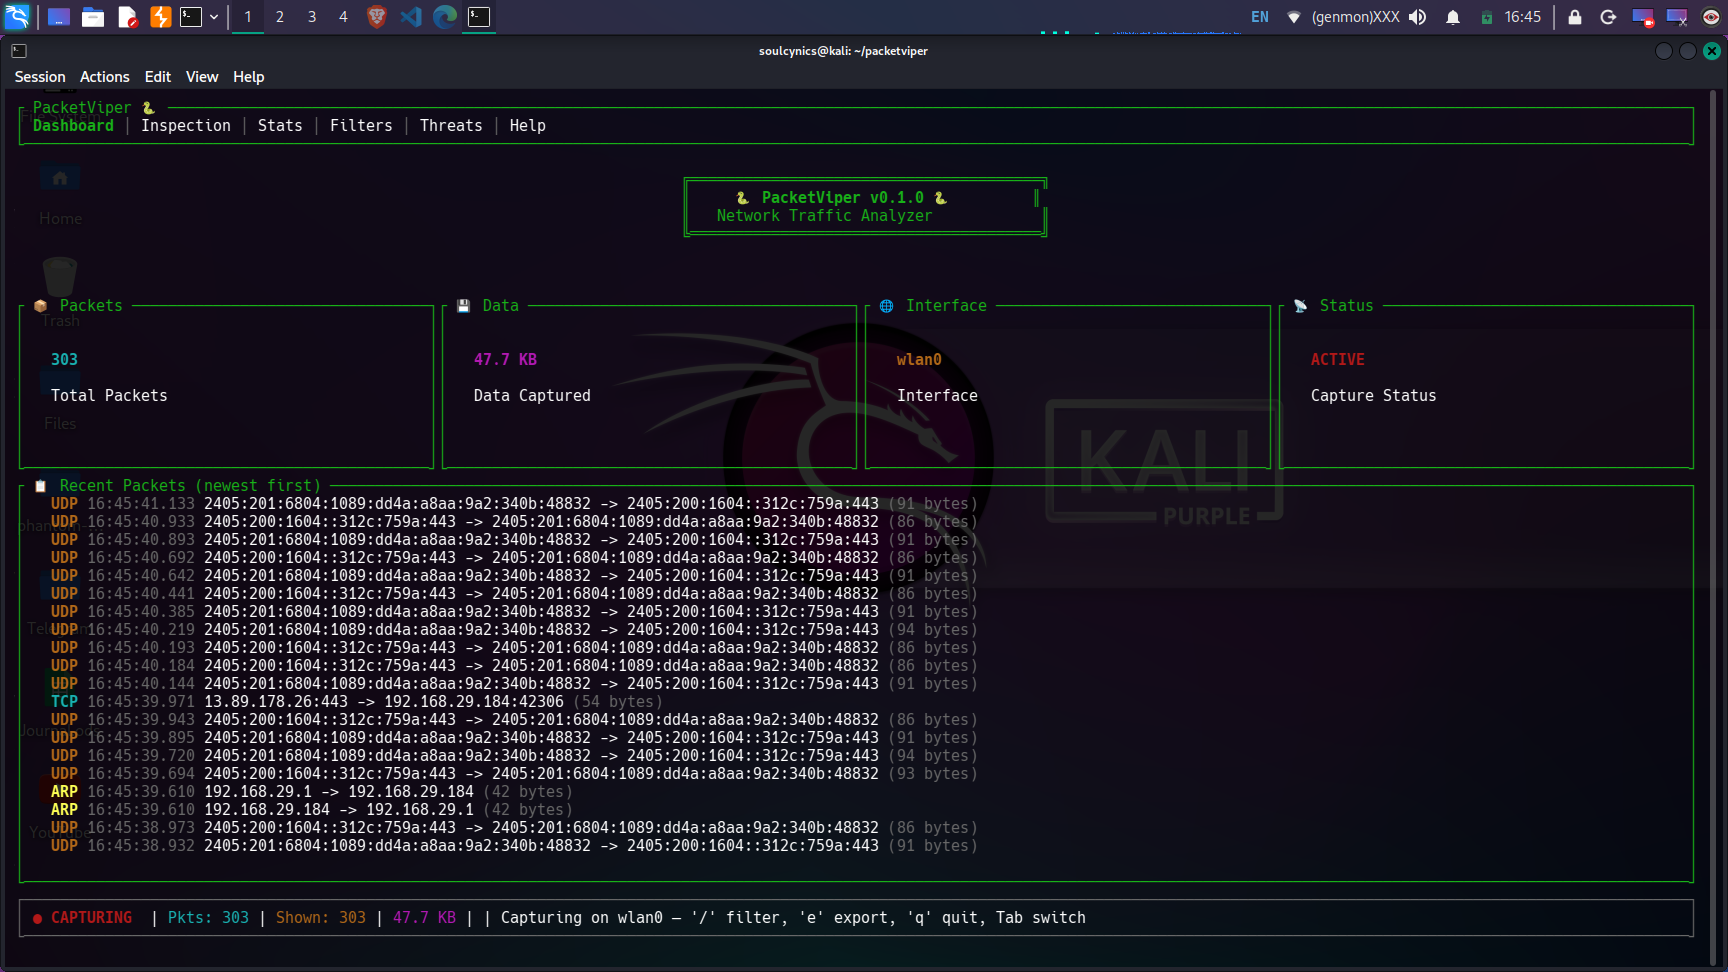Switch to the Stats tab
1728x972 pixels.
tap(280, 126)
